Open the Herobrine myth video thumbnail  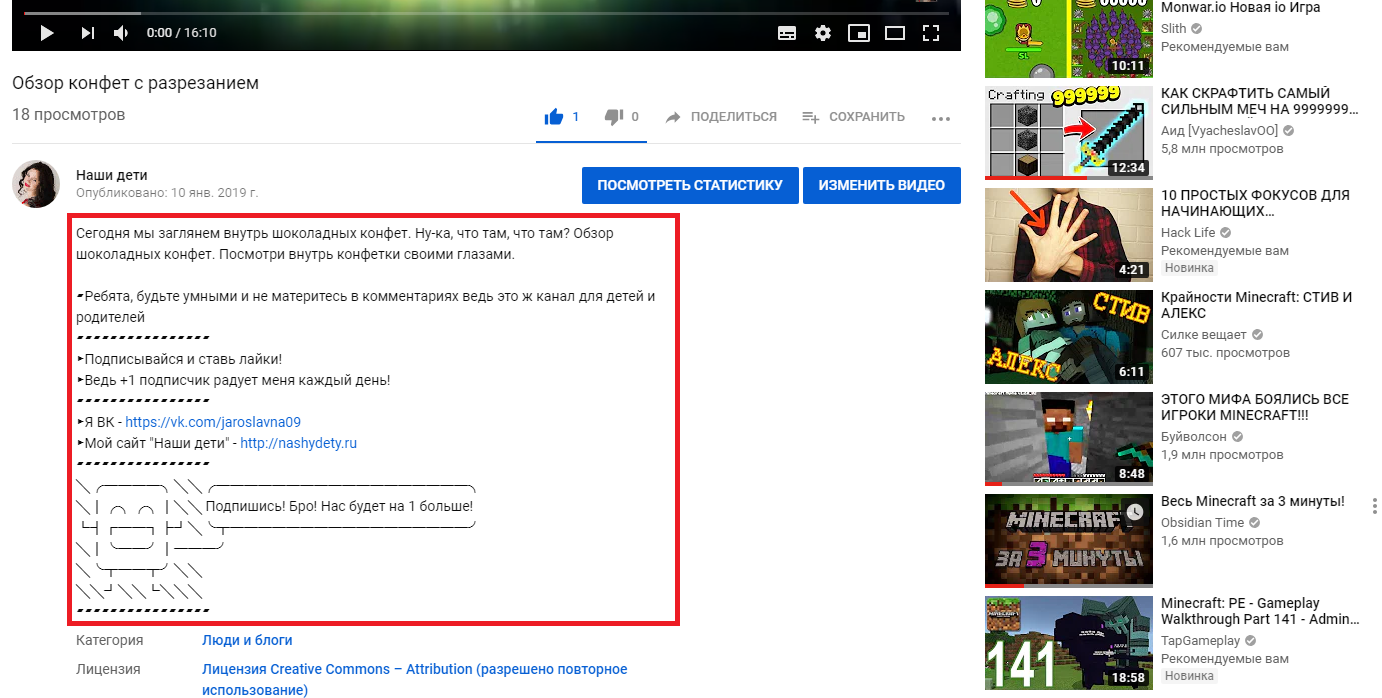click(1068, 439)
